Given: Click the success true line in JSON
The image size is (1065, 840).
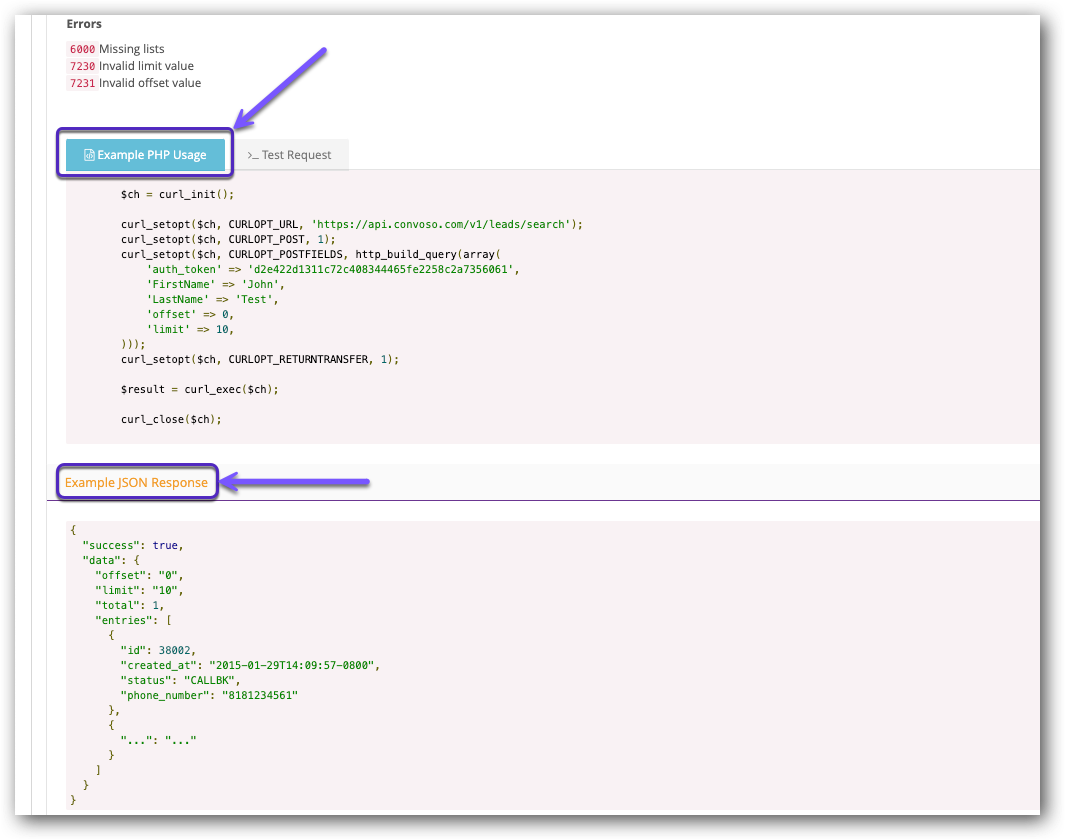Looking at the screenshot, I should tap(132, 545).
